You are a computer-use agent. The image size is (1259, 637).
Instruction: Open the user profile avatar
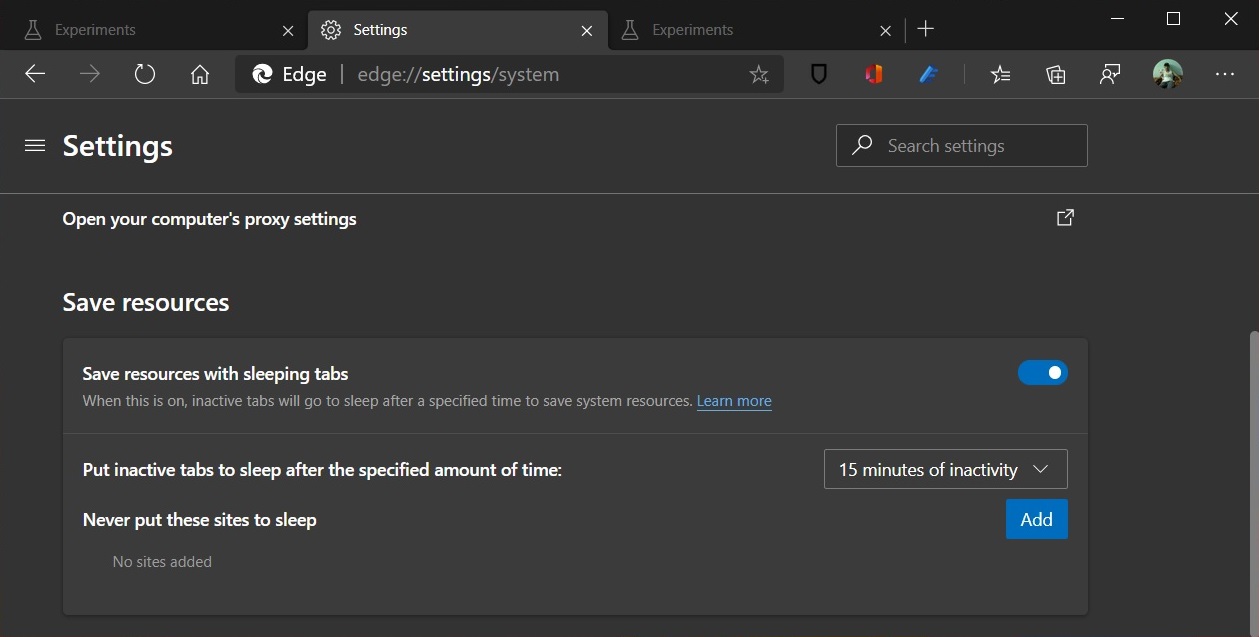pos(1167,74)
